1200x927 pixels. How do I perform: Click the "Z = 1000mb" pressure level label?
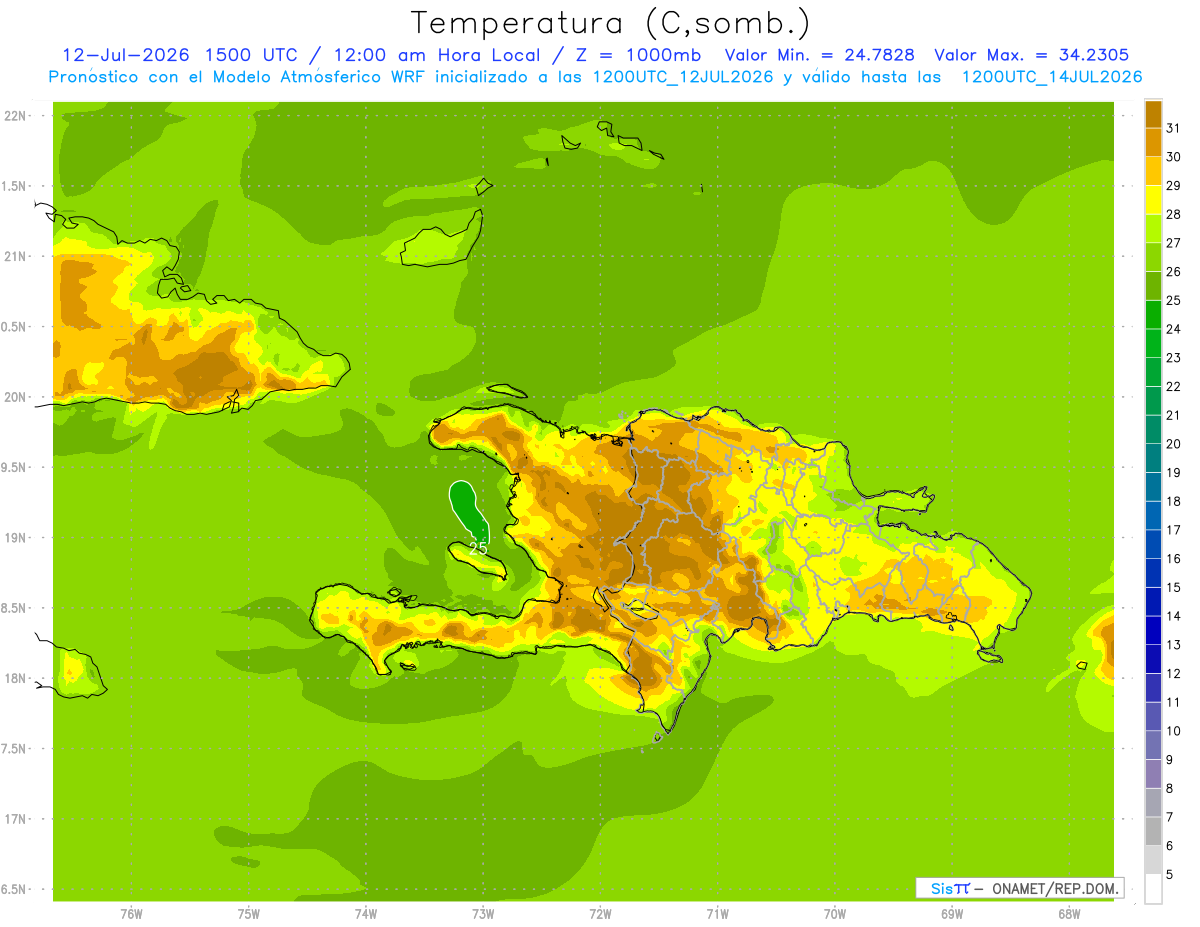[x=637, y=55]
